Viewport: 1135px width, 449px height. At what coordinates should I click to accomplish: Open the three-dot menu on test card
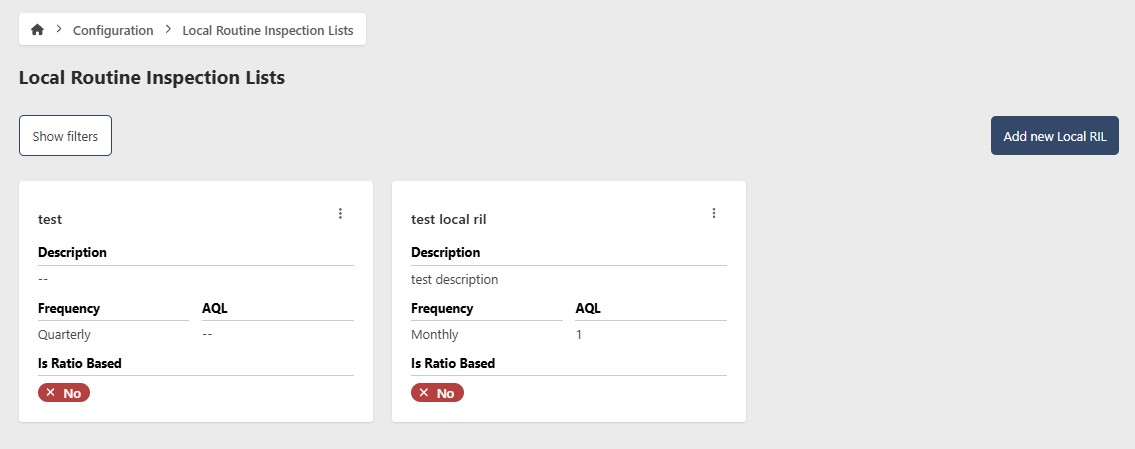(x=340, y=213)
